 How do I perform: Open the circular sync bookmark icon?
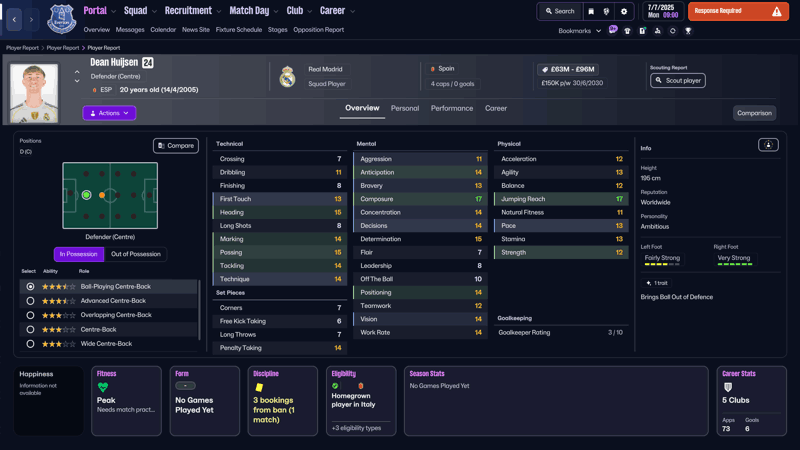672,31
